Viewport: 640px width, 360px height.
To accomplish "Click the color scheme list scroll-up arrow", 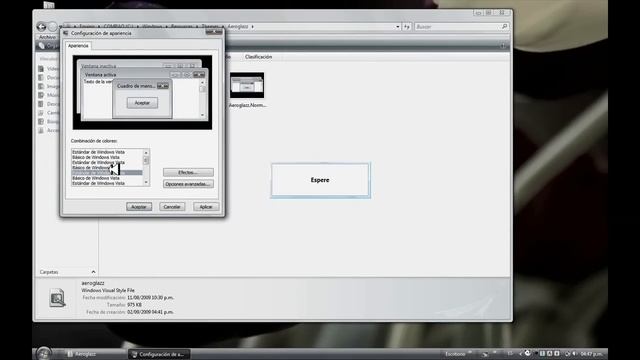I will point(146,153).
